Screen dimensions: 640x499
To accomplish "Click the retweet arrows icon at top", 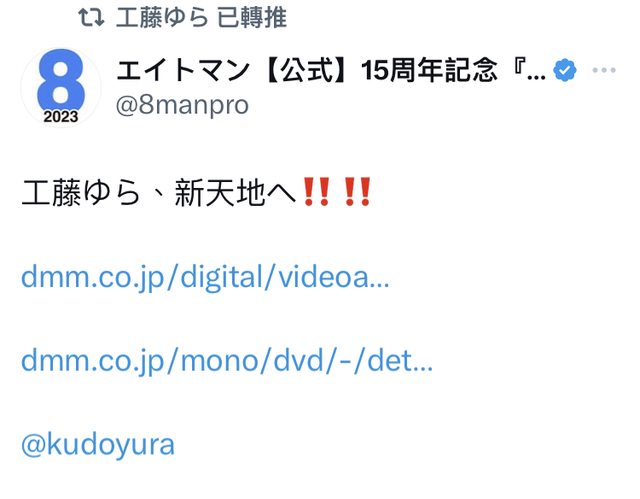I will (91, 18).
